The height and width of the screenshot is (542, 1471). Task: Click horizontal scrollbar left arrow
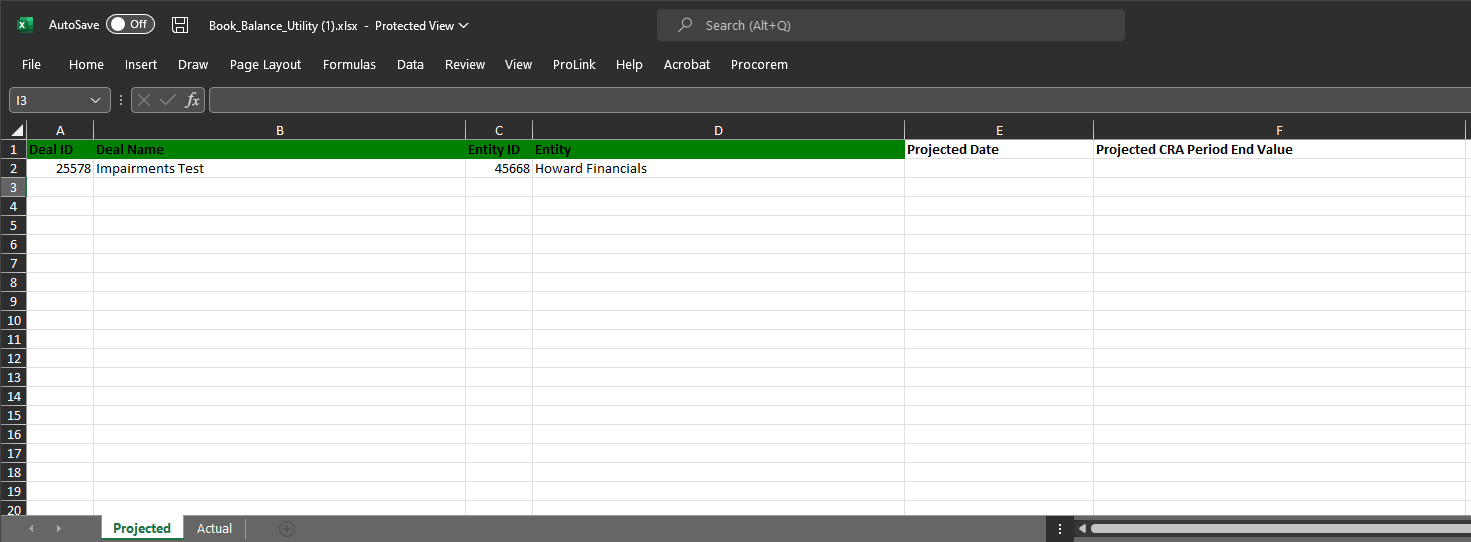point(1081,528)
